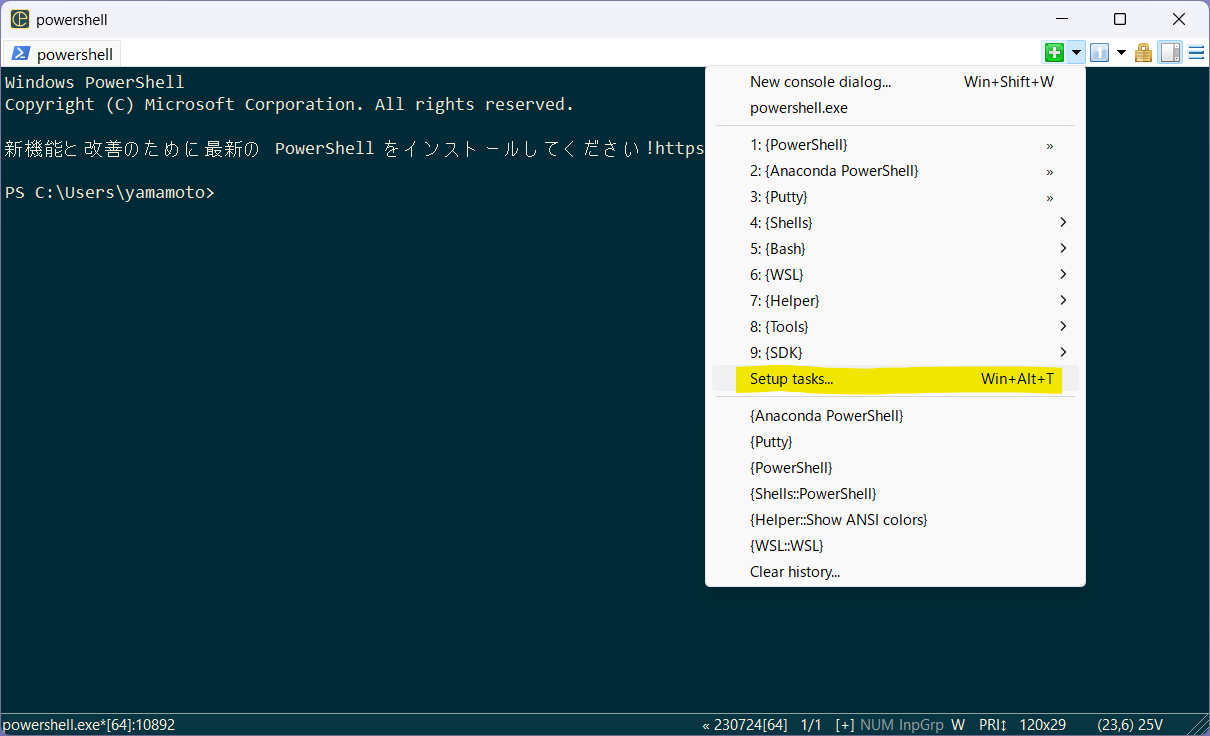This screenshot has height=736, width=1210.
Task: Open the hamburger system menu icon
Action: pos(1196,52)
